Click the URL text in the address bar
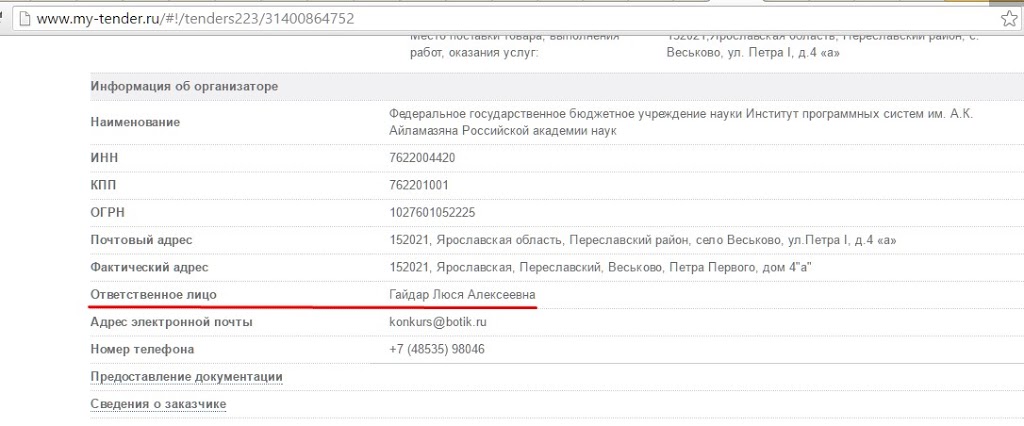Screen dimensions: 1024x426 click(x=195, y=19)
